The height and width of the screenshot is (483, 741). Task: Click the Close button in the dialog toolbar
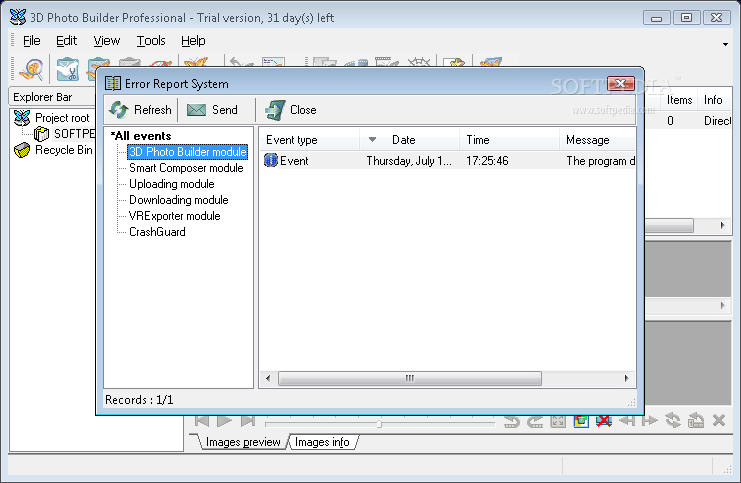point(290,110)
